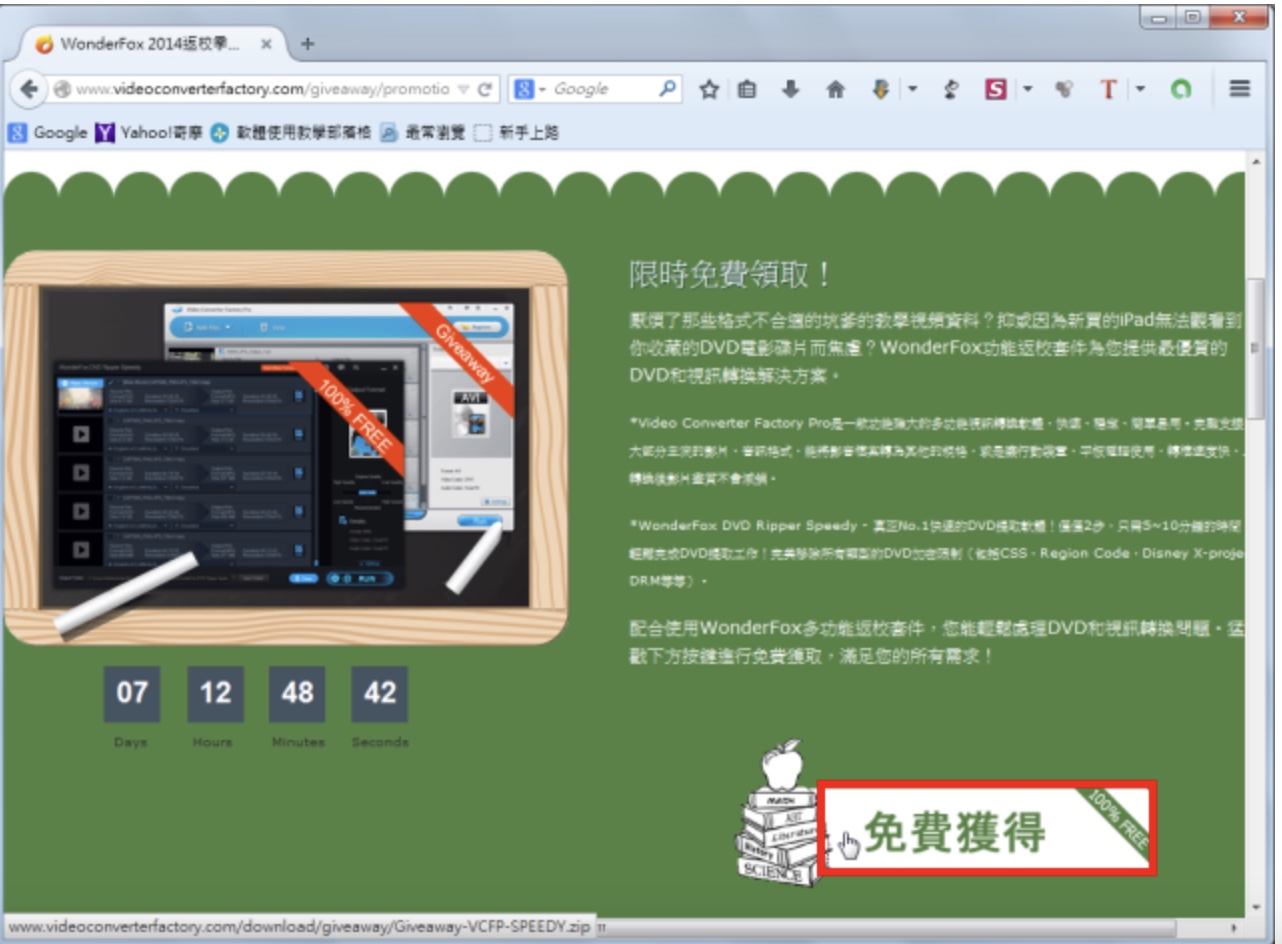Click the vertical scrollbar thumb
The width and height of the screenshot is (1282, 944).
coord(1256,349)
